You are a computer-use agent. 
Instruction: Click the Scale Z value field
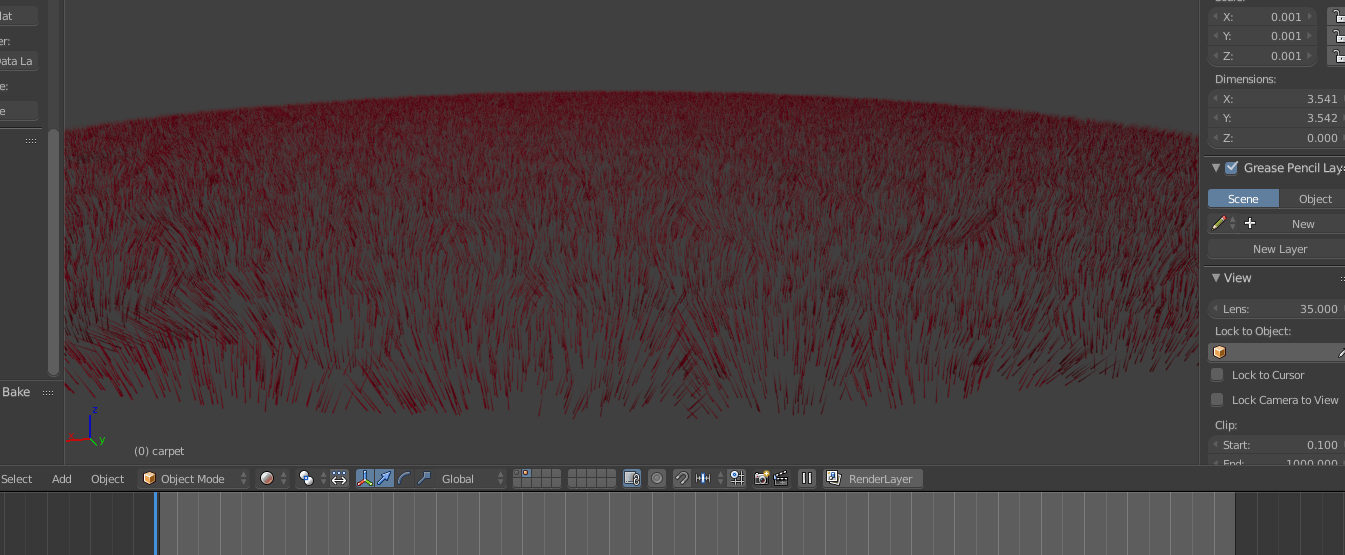click(x=1264, y=56)
